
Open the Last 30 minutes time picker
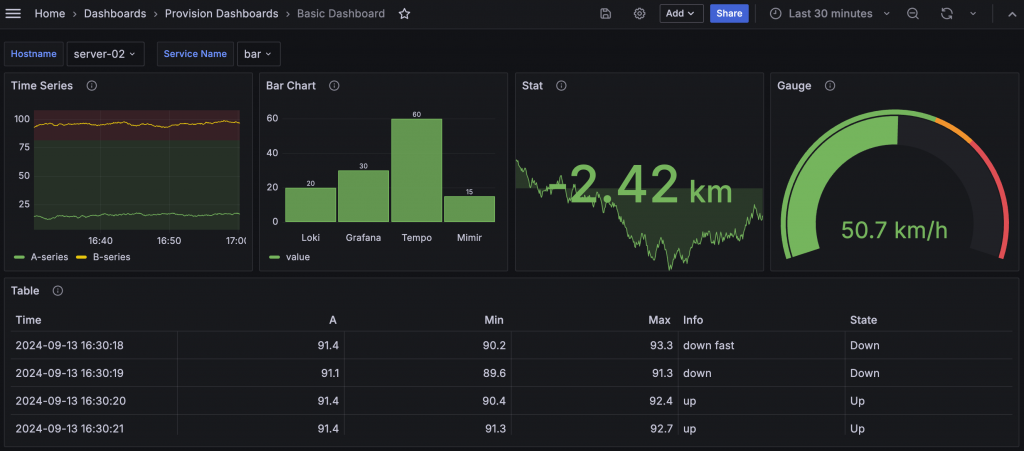[829, 14]
